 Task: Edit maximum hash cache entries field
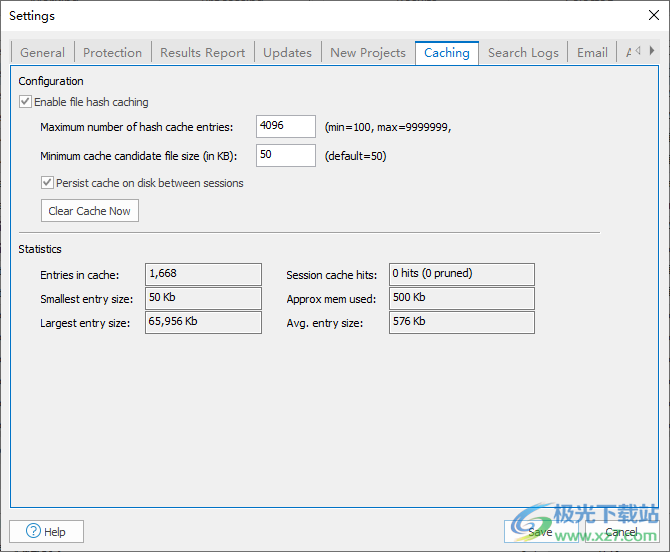pyautogui.click(x=286, y=126)
